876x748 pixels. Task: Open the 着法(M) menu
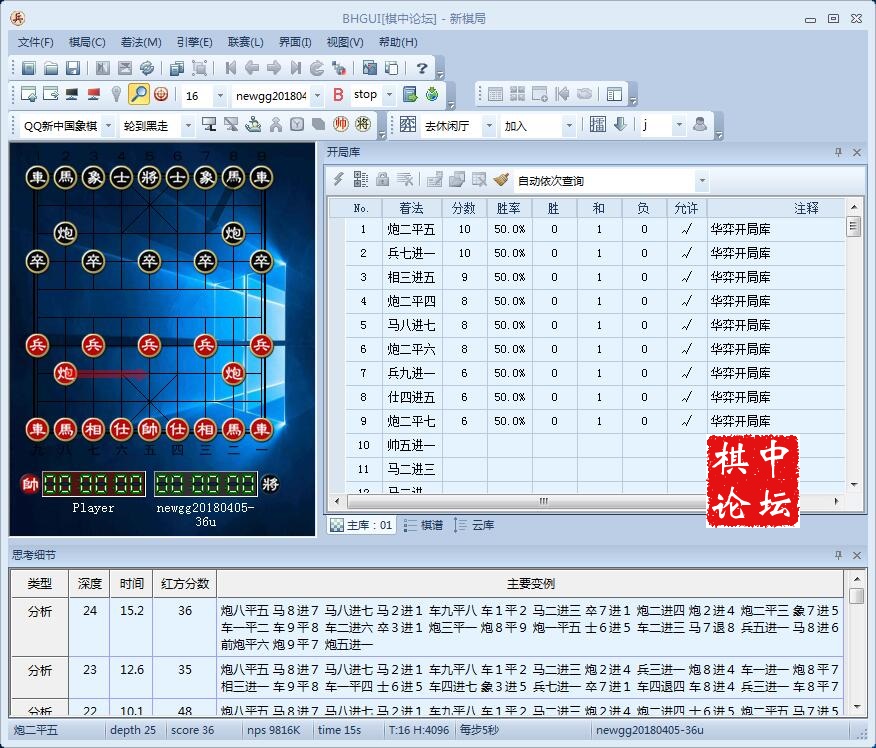(x=141, y=42)
